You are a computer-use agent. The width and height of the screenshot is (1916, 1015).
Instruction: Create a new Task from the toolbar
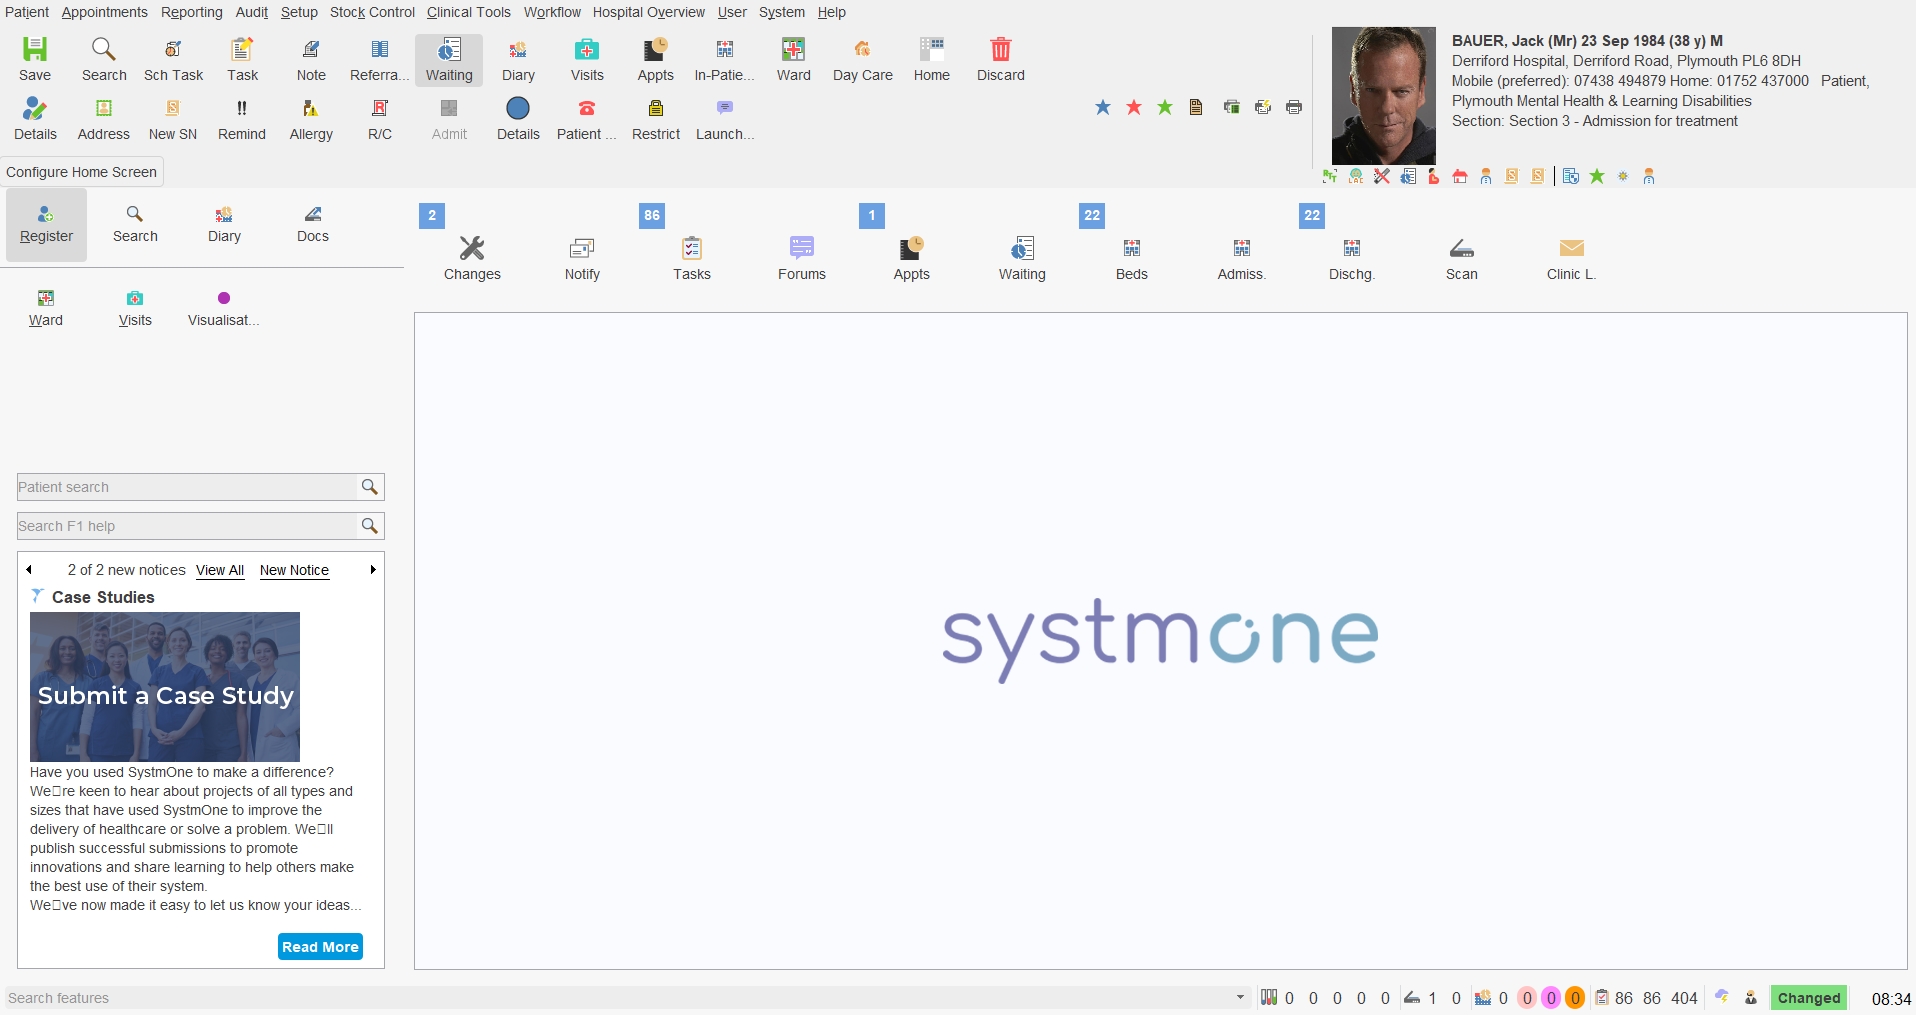point(242,60)
